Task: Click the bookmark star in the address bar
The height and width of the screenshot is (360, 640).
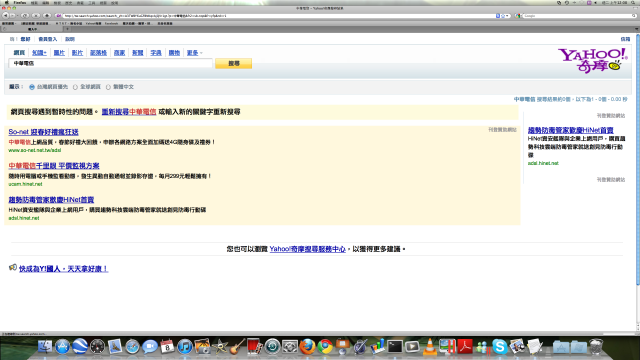Action: (x=503, y=16)
